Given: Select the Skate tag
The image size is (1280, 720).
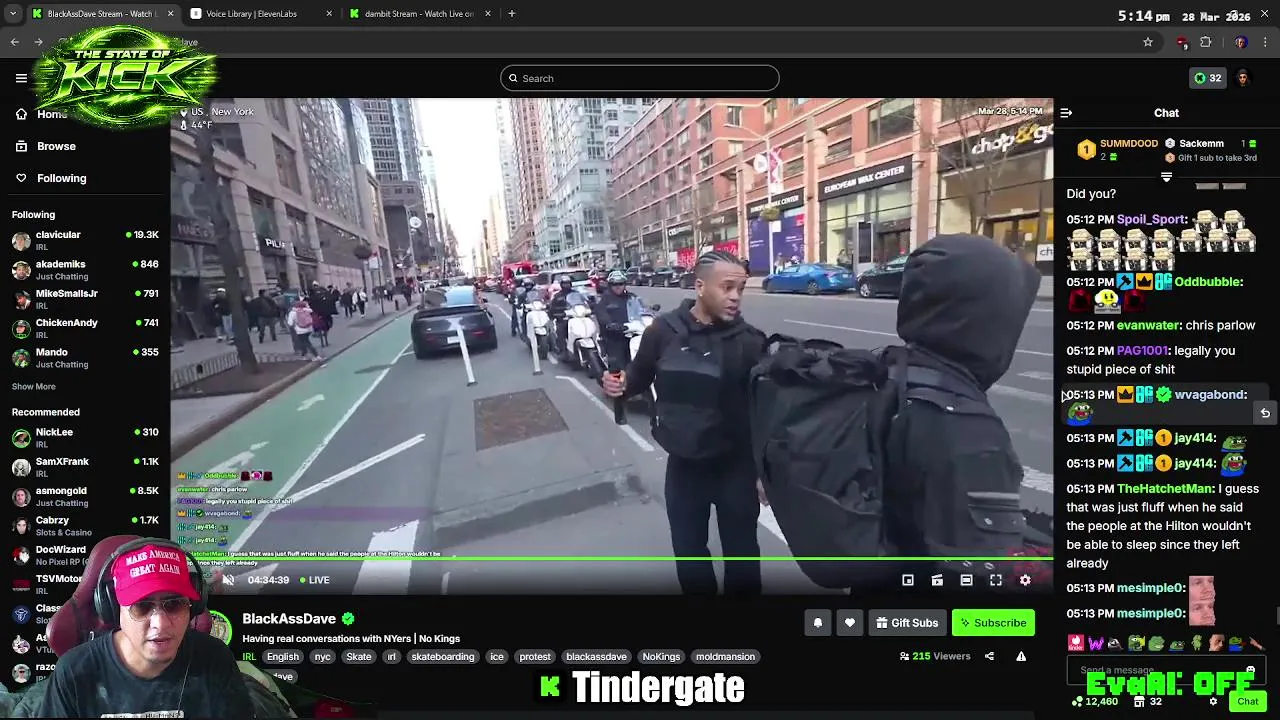Looking at the screenshot, I should pyautogui.click(x=358, y=657).
